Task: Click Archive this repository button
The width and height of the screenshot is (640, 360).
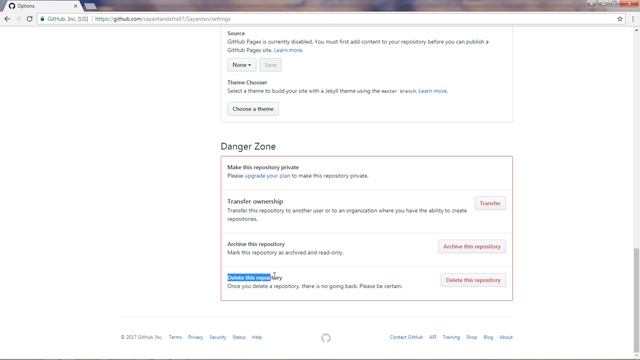Action: [x=472, y=247]
